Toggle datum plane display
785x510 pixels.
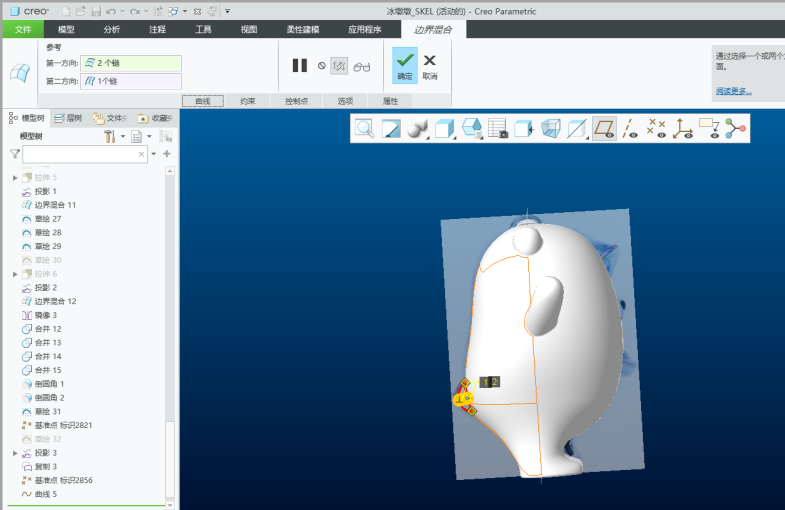coord(604,128)
